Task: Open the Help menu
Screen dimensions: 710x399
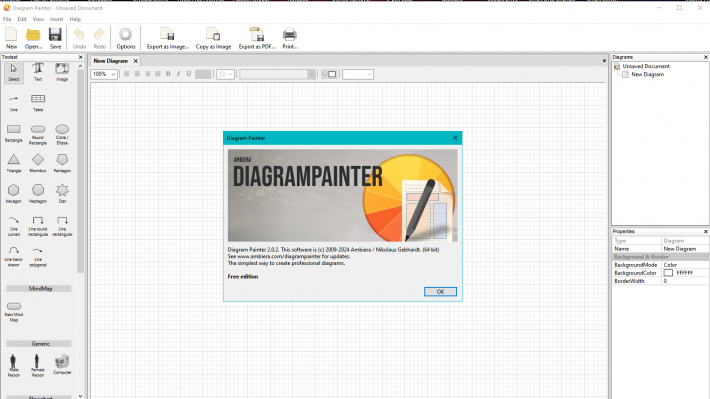Action: [75, 19]
